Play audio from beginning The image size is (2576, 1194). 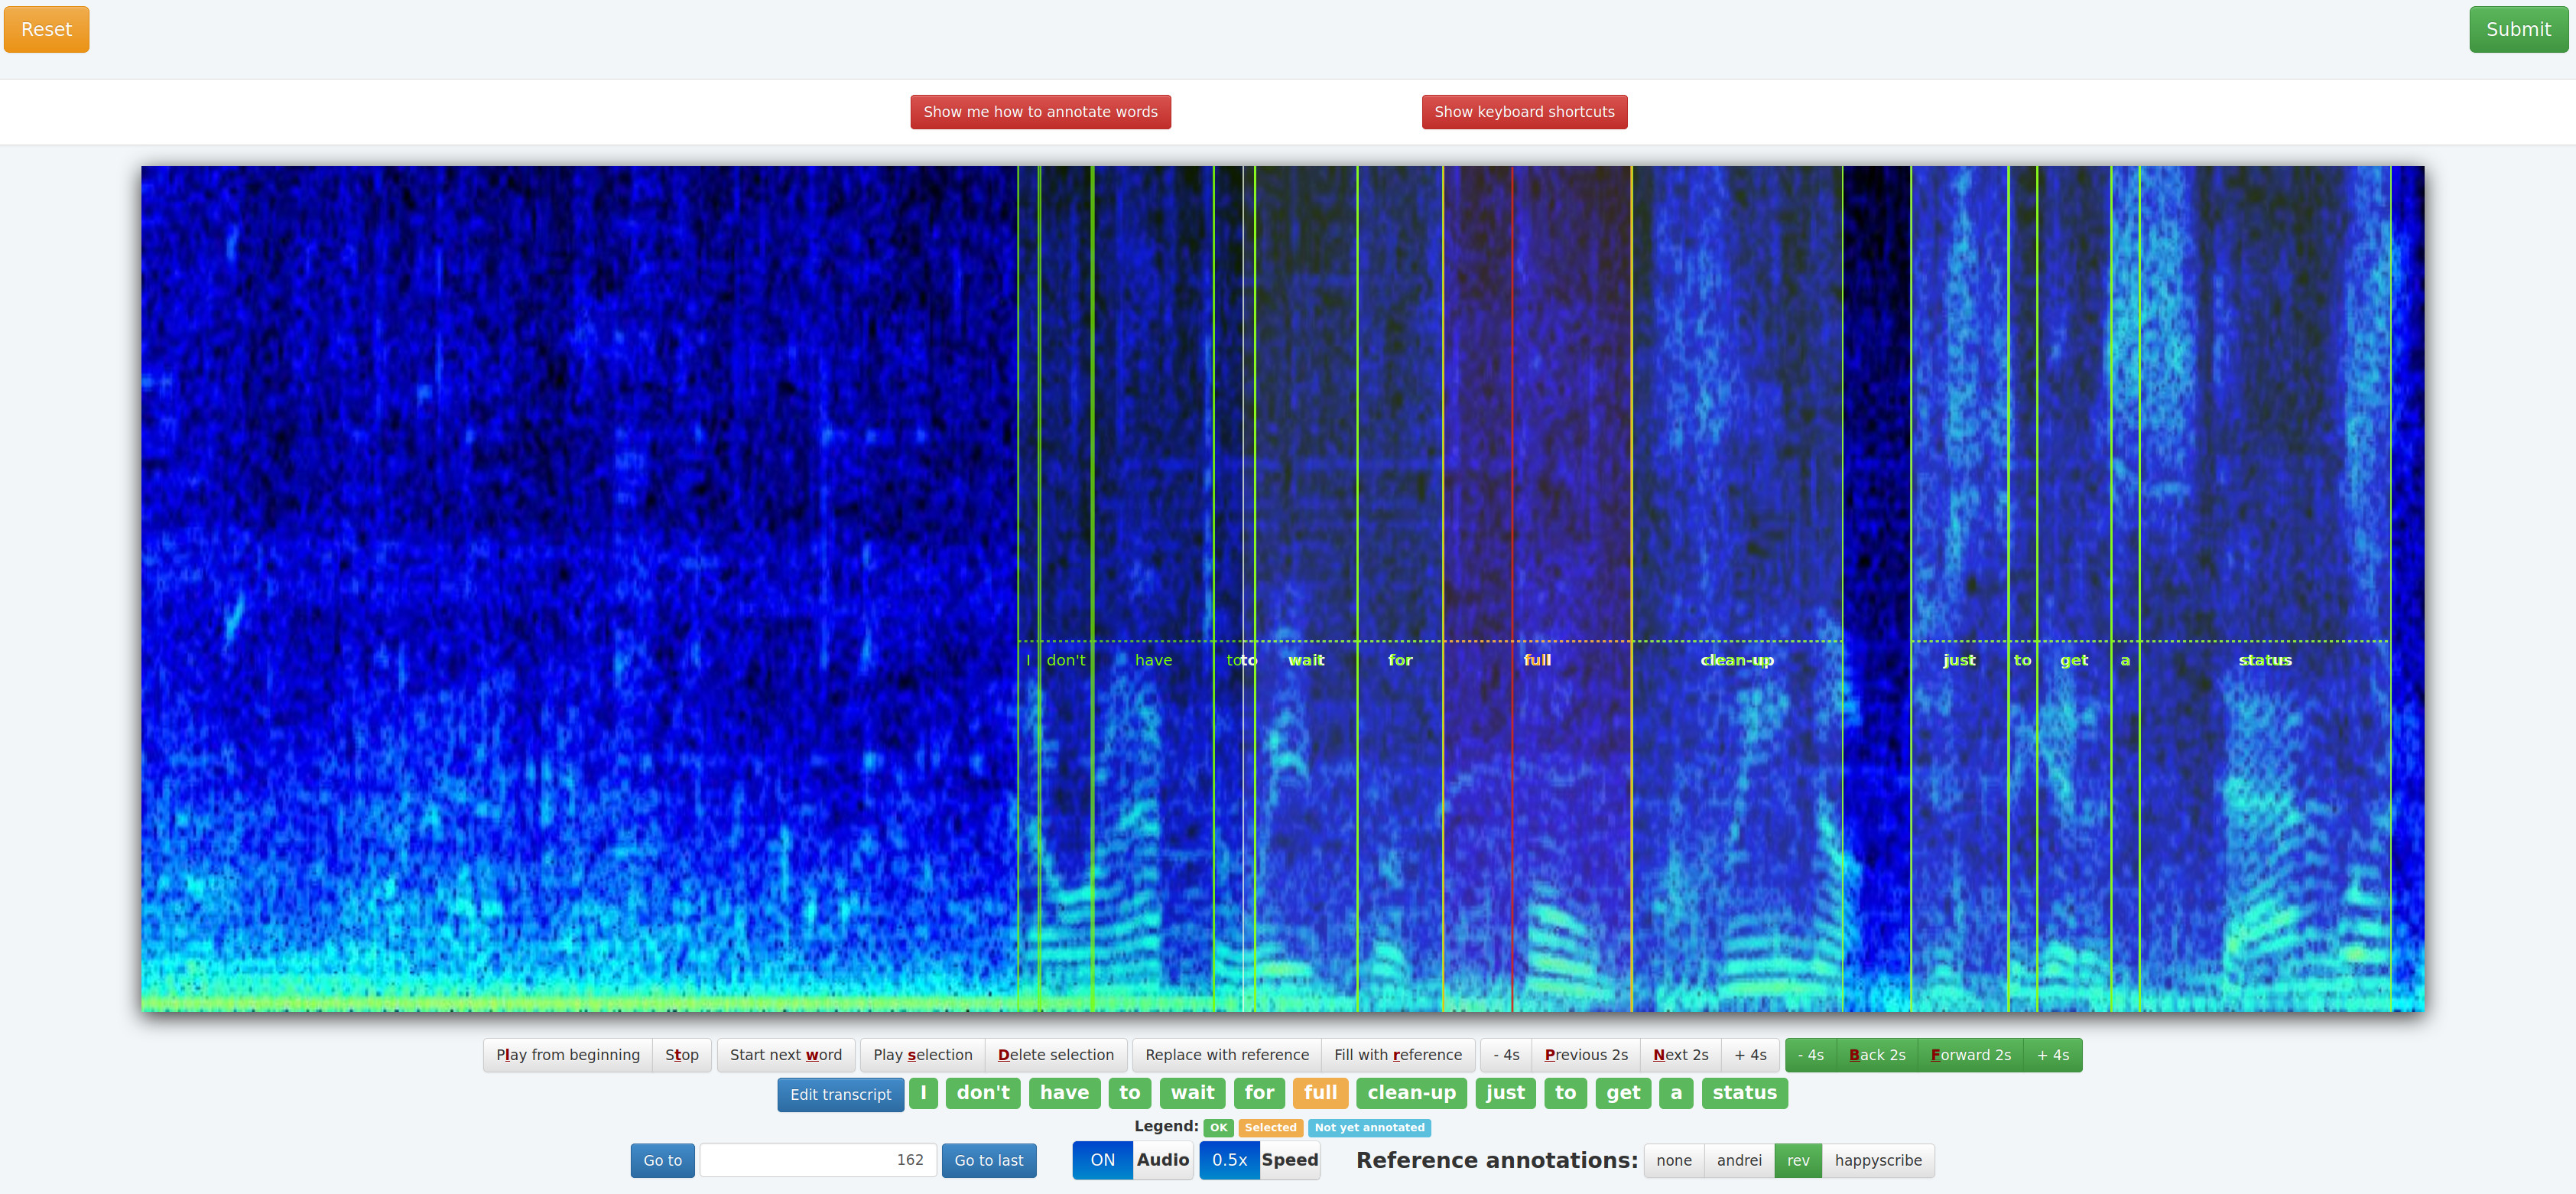point(567,1055)
